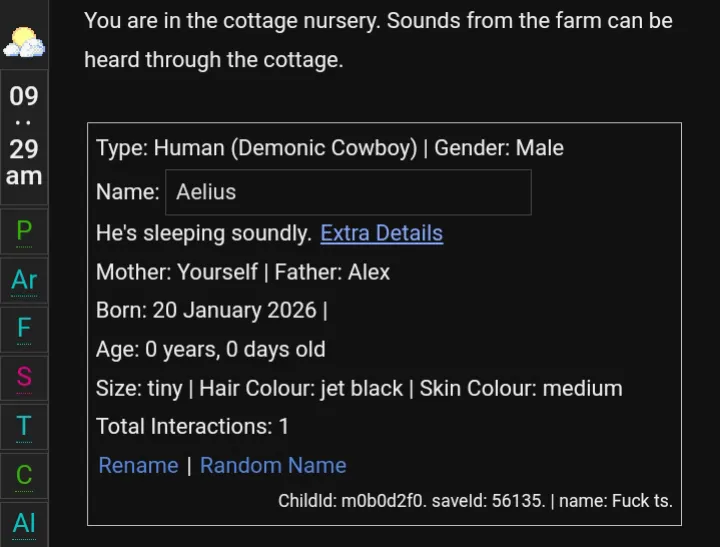Click the Total Interactions: 1 text
Viewport: 720px width, 547px height.
[192, 426]
